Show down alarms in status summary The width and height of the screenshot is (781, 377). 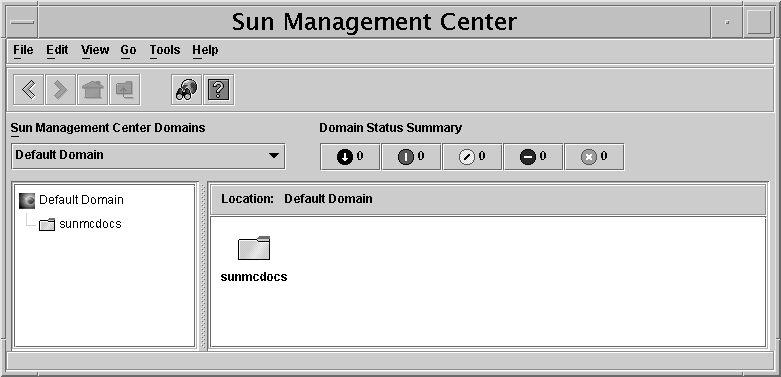point(350,157)
